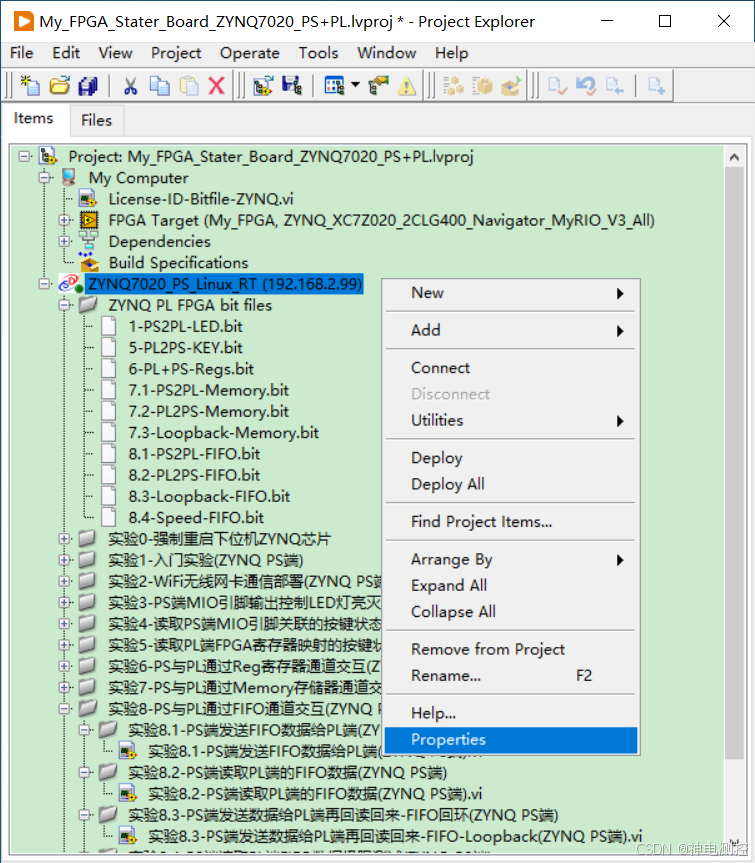Select the 7.3-Loopback-Memory.bit file
Viewport: 755px width, 863px height.
click(223, 433)
